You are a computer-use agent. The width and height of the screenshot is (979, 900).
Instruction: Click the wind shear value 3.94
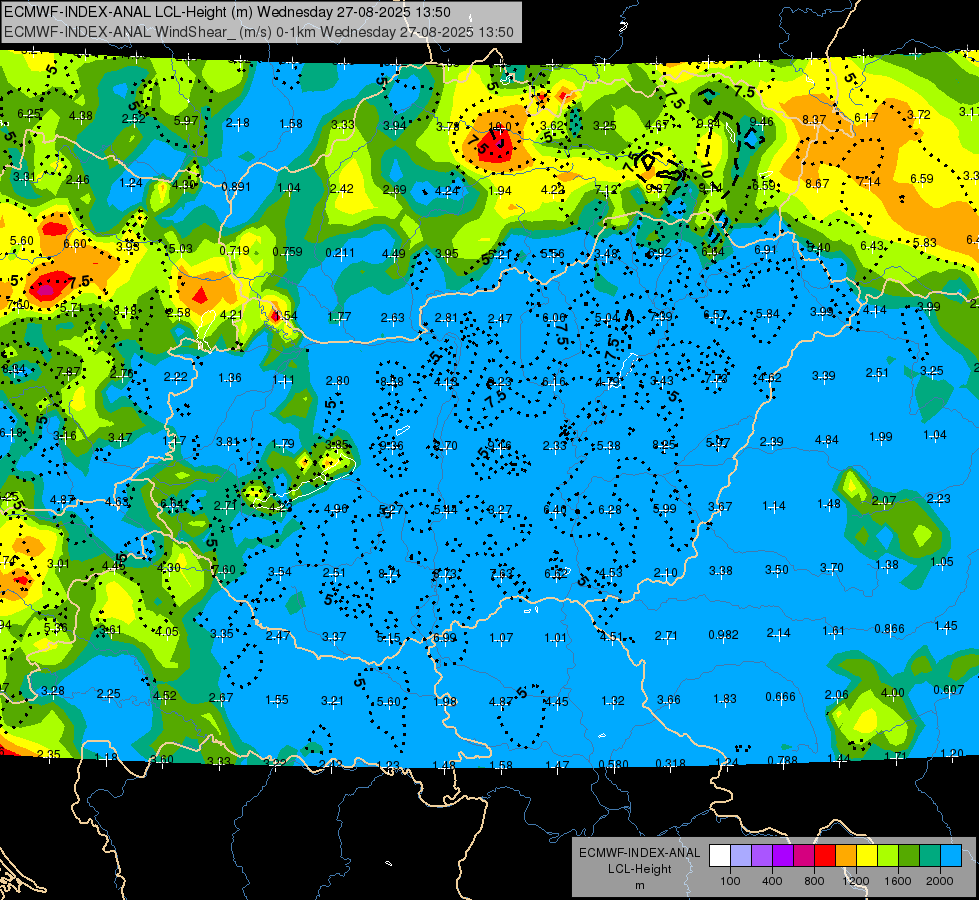click(395, 126)
